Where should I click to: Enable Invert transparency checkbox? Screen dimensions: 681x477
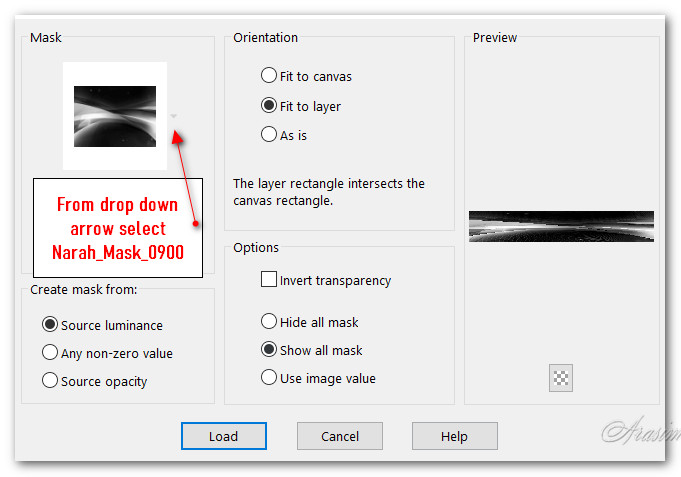[x=269, y=280]
